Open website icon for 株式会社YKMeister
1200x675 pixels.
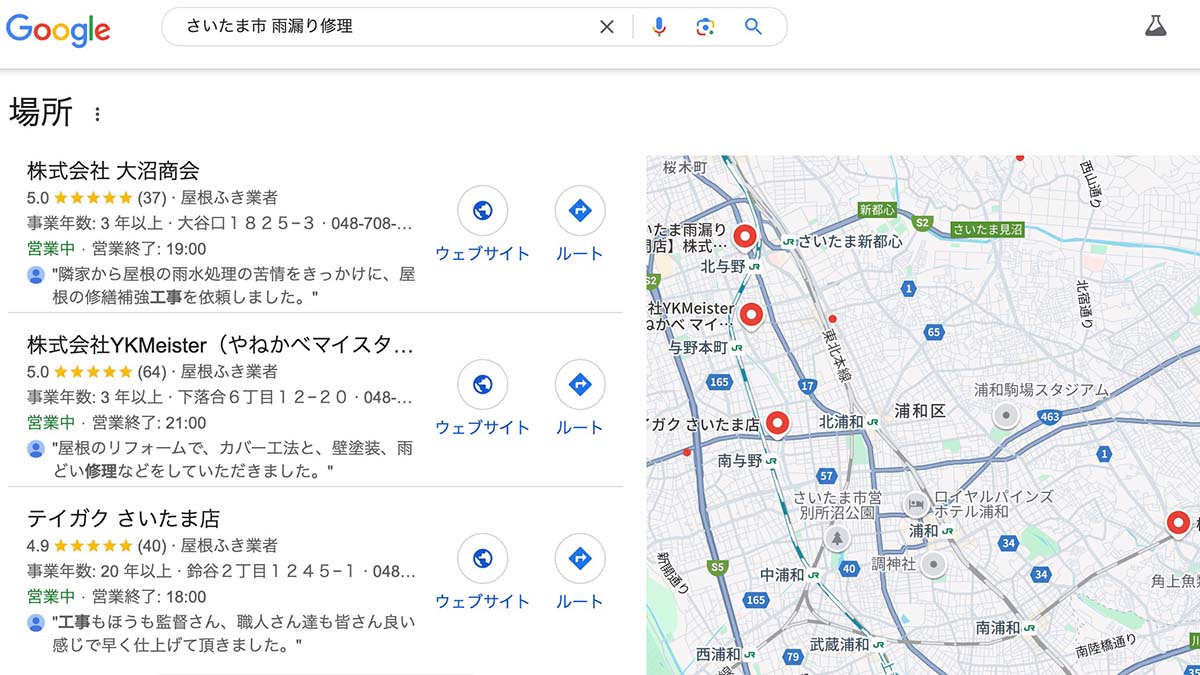(x=483, y=384)
